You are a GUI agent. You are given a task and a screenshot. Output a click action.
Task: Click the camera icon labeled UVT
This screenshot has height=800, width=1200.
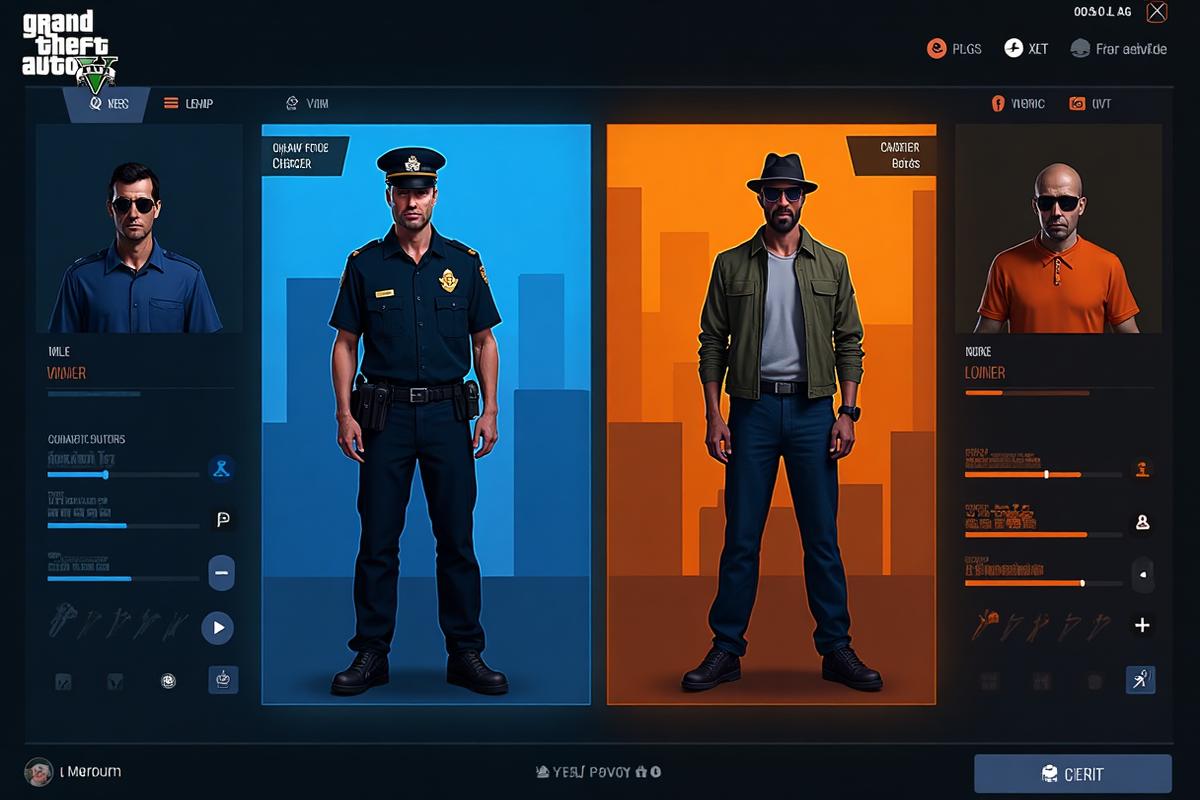pyautogui.click(x=1076, y=103)
